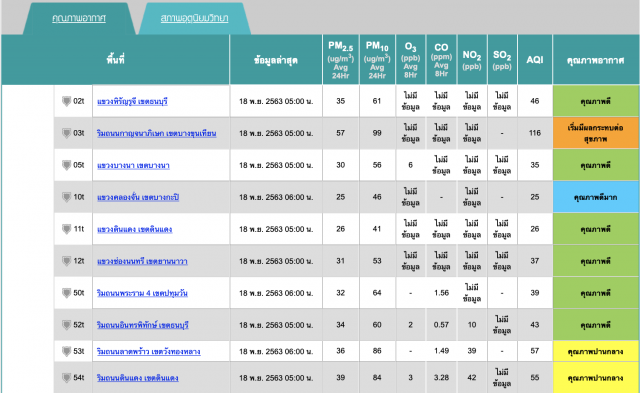Select the PM10 value 86 in row 53t
640x393 pixels.
[377, 351]
